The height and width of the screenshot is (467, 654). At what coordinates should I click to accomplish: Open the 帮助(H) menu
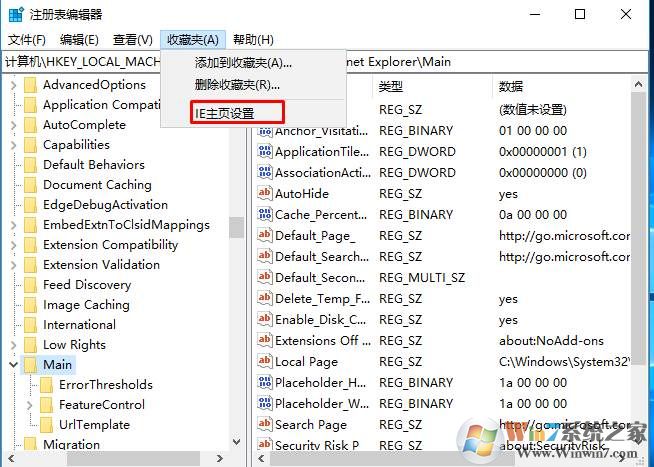[253, 40]
